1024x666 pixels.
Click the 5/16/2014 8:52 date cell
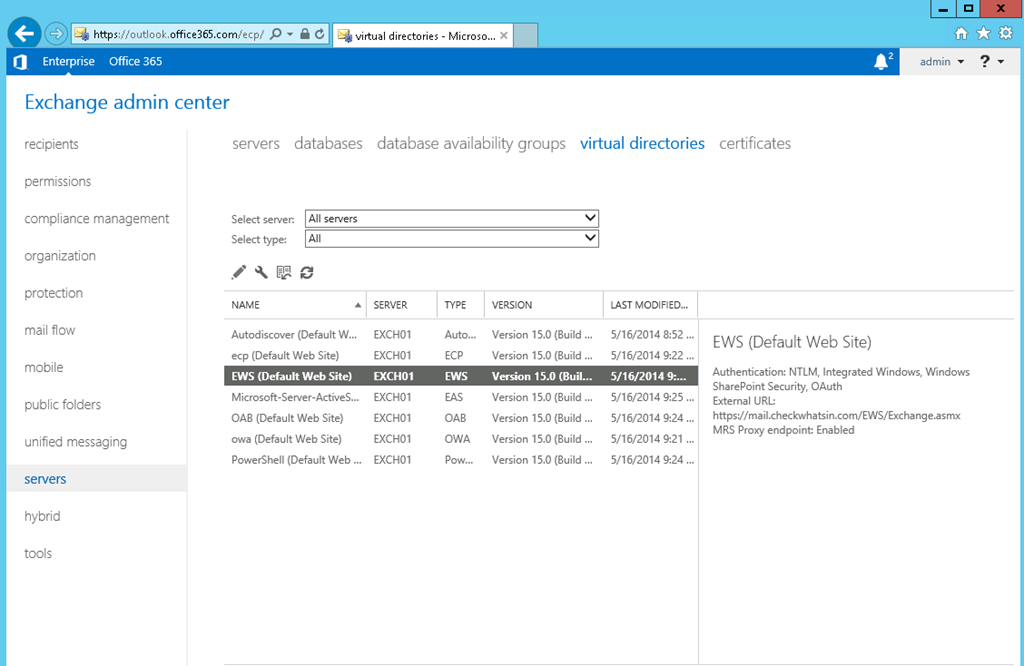click(652, 334)
